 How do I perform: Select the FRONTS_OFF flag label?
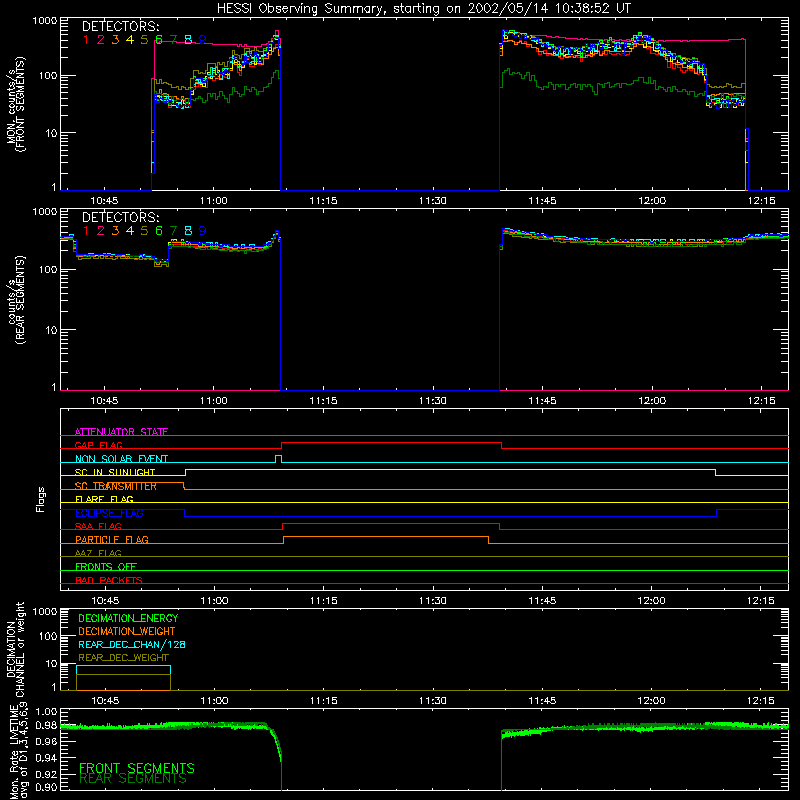pos(106,566)
